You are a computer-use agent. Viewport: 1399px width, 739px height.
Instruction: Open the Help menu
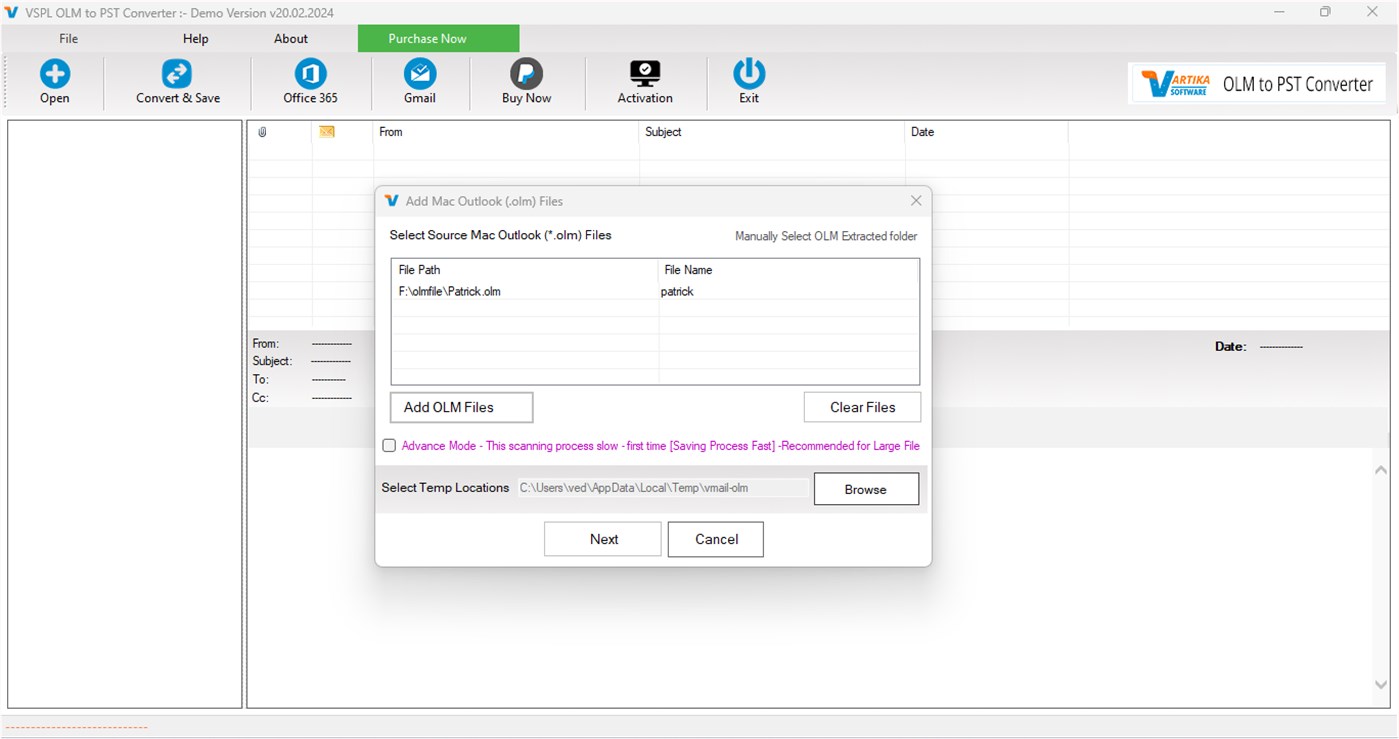[195, 38]
